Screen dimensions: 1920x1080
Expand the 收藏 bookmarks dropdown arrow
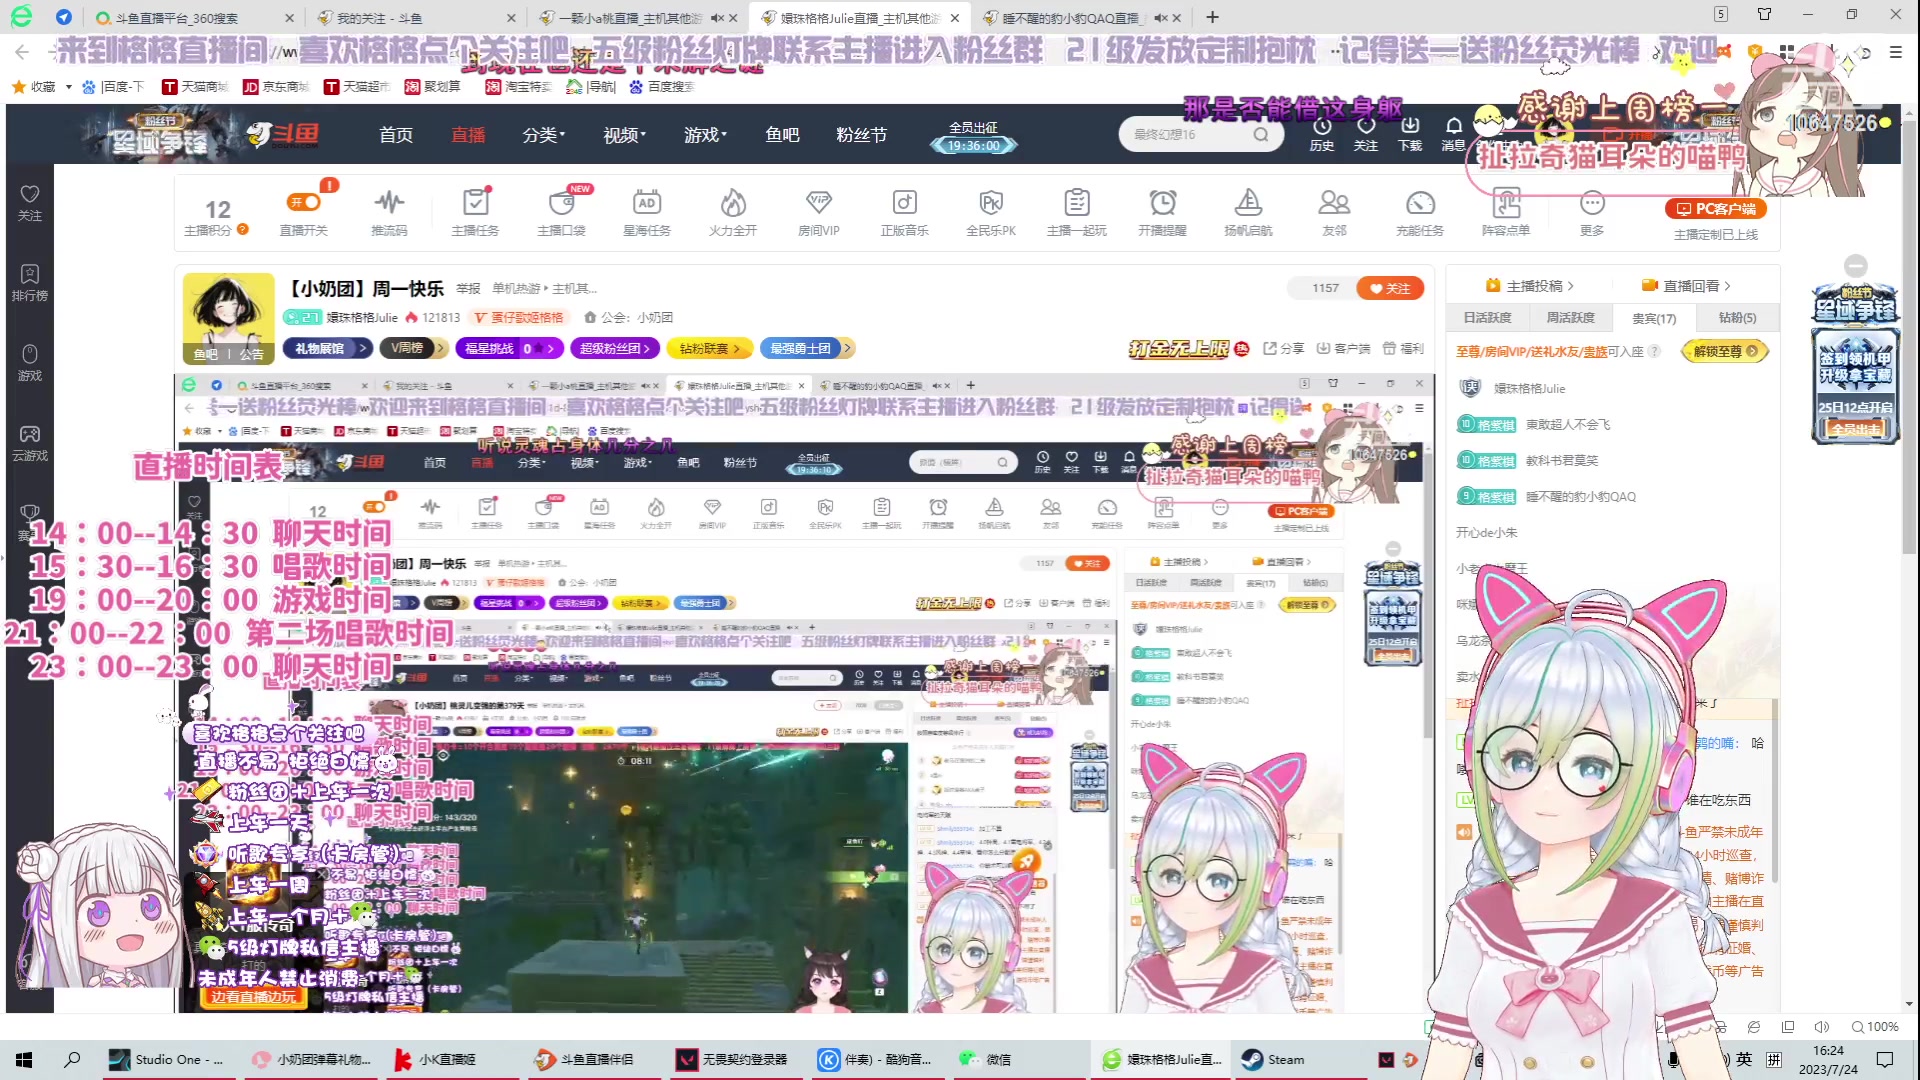(69, 87)
